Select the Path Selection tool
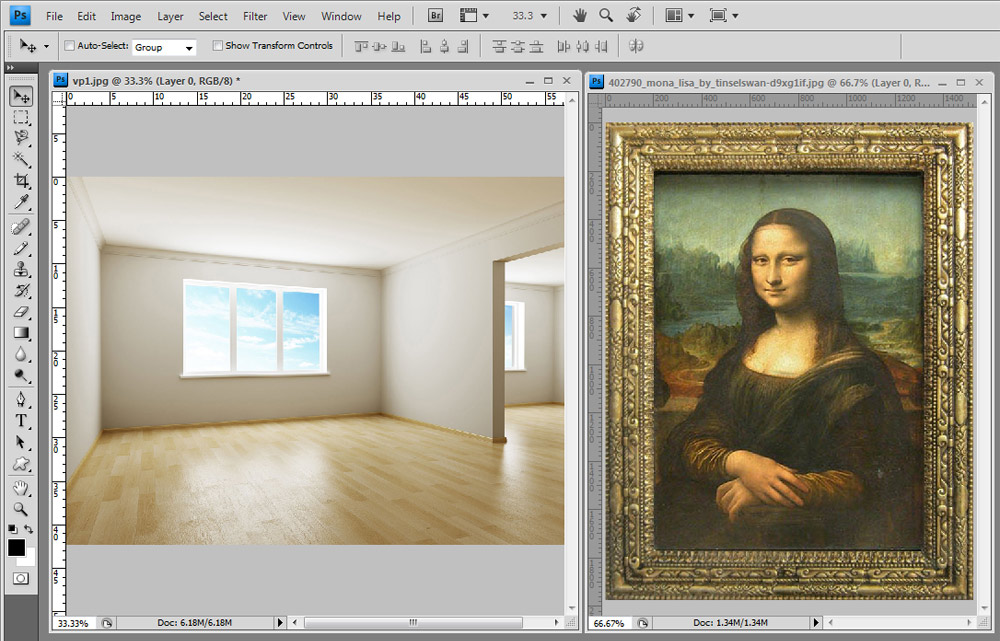Viewport: 1000px width, 641px height. coord(21,442)
